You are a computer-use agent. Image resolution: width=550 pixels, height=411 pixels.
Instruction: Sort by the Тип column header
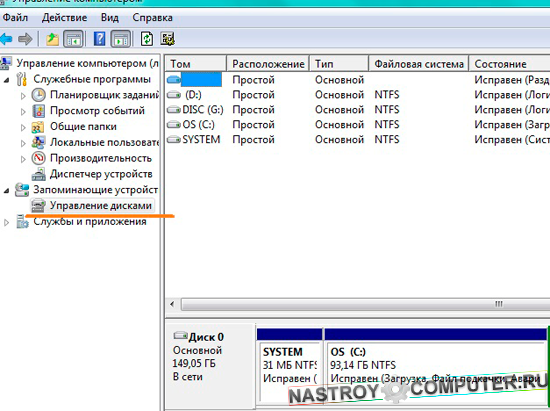(x=339, y=64)
